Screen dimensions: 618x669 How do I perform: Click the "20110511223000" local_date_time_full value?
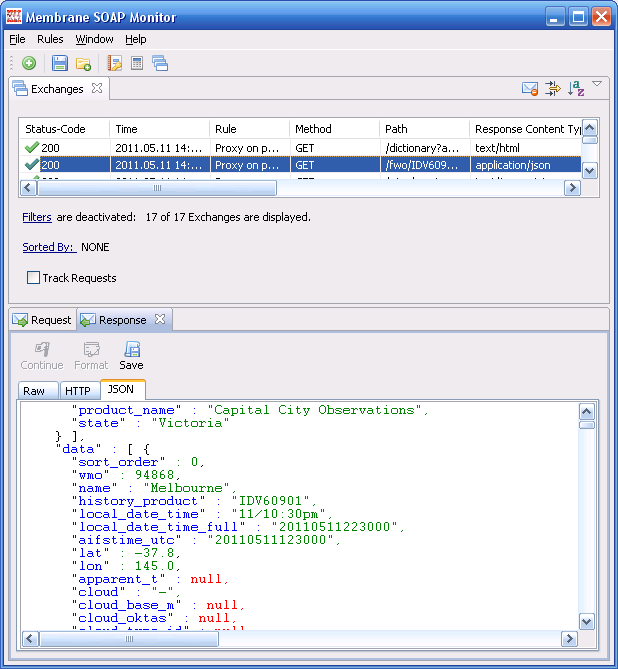[x=334, y=527]
